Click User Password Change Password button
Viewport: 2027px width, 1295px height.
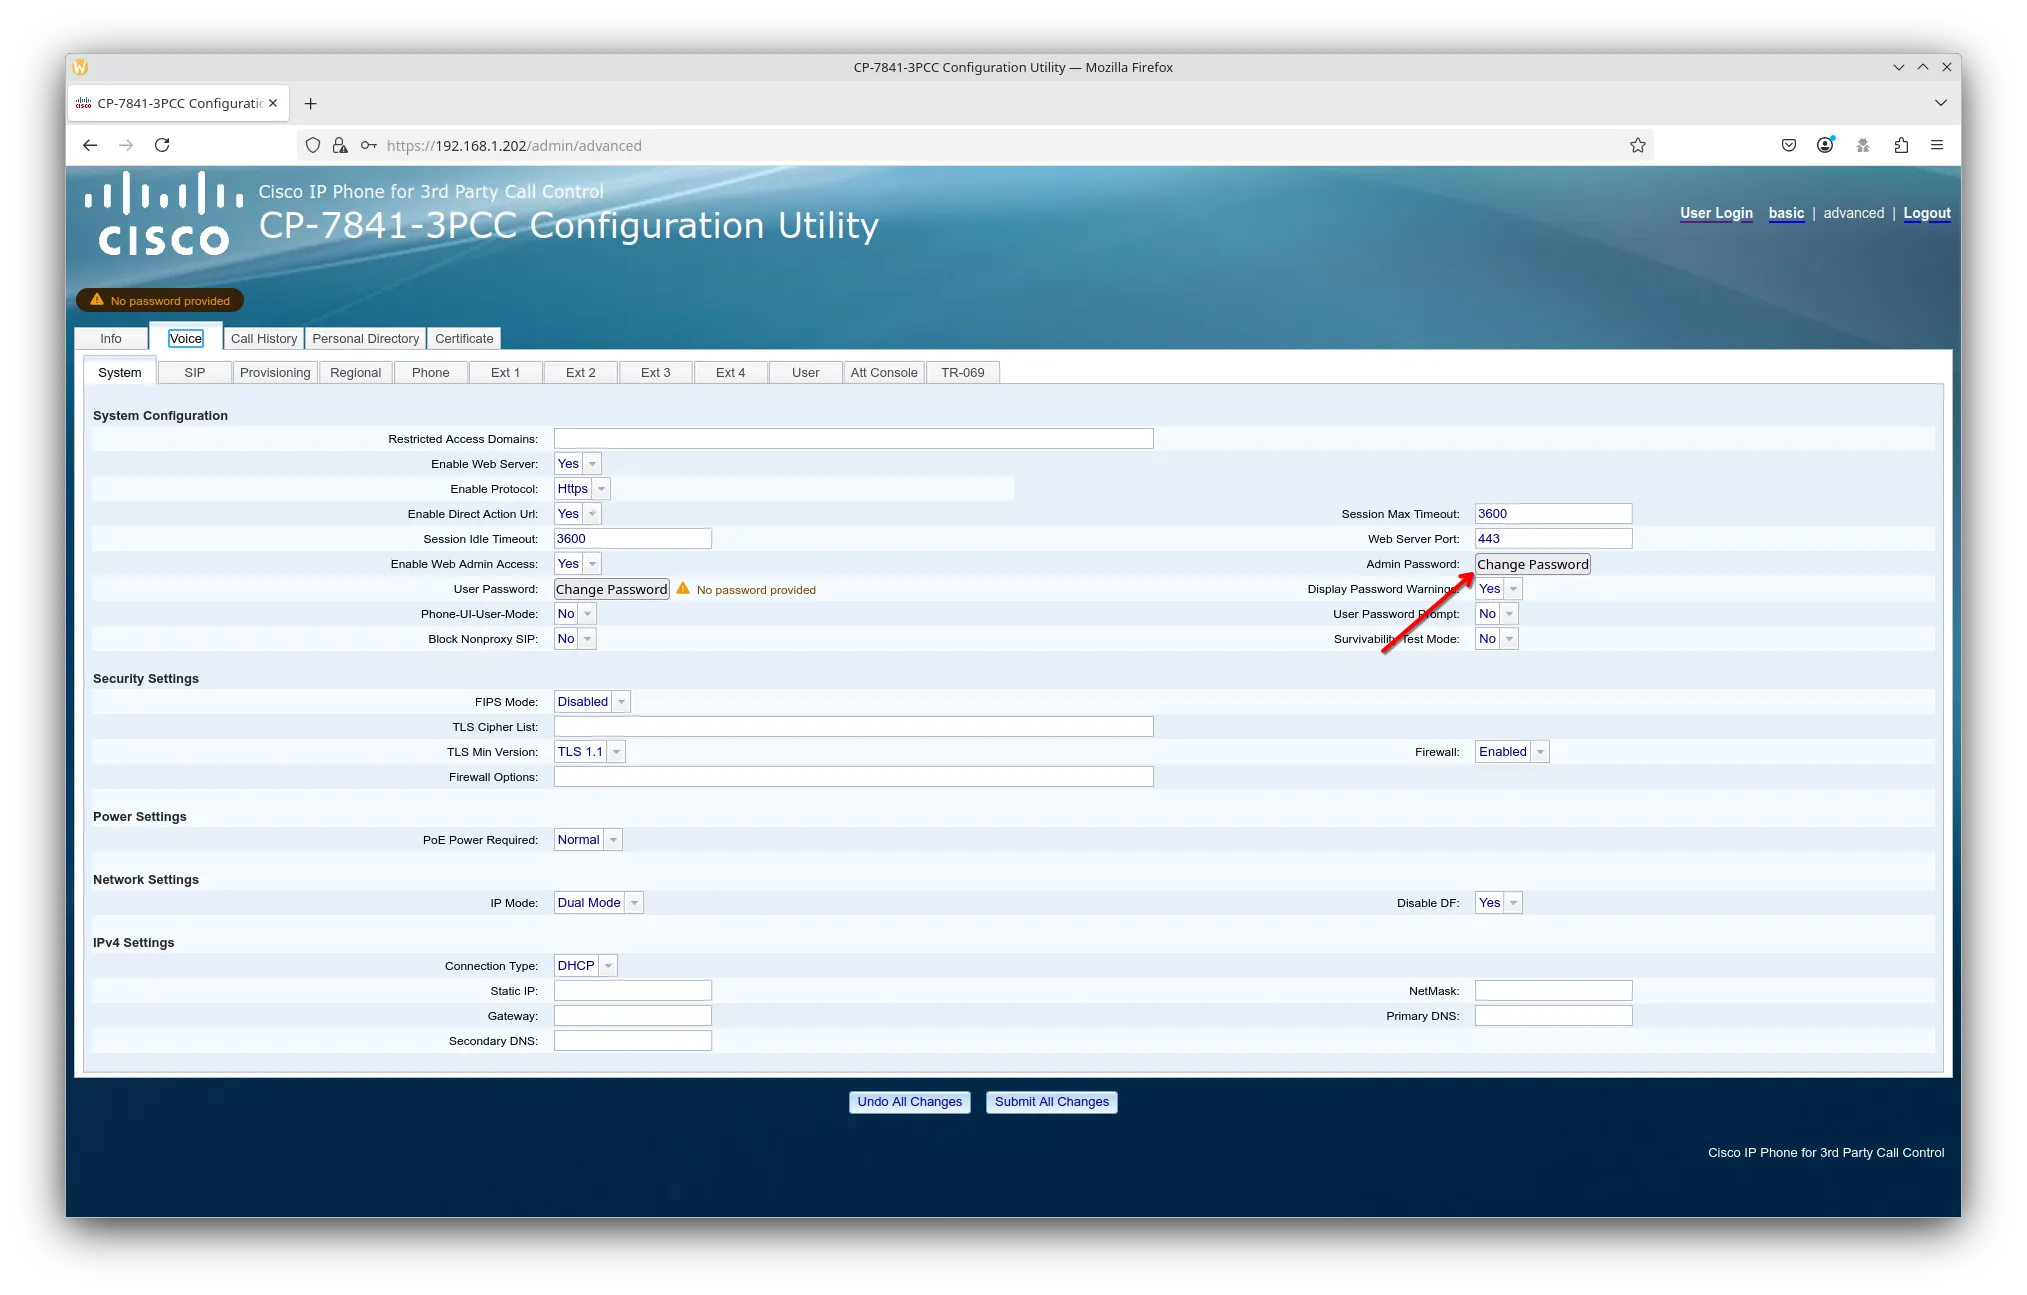coord(611,589)
